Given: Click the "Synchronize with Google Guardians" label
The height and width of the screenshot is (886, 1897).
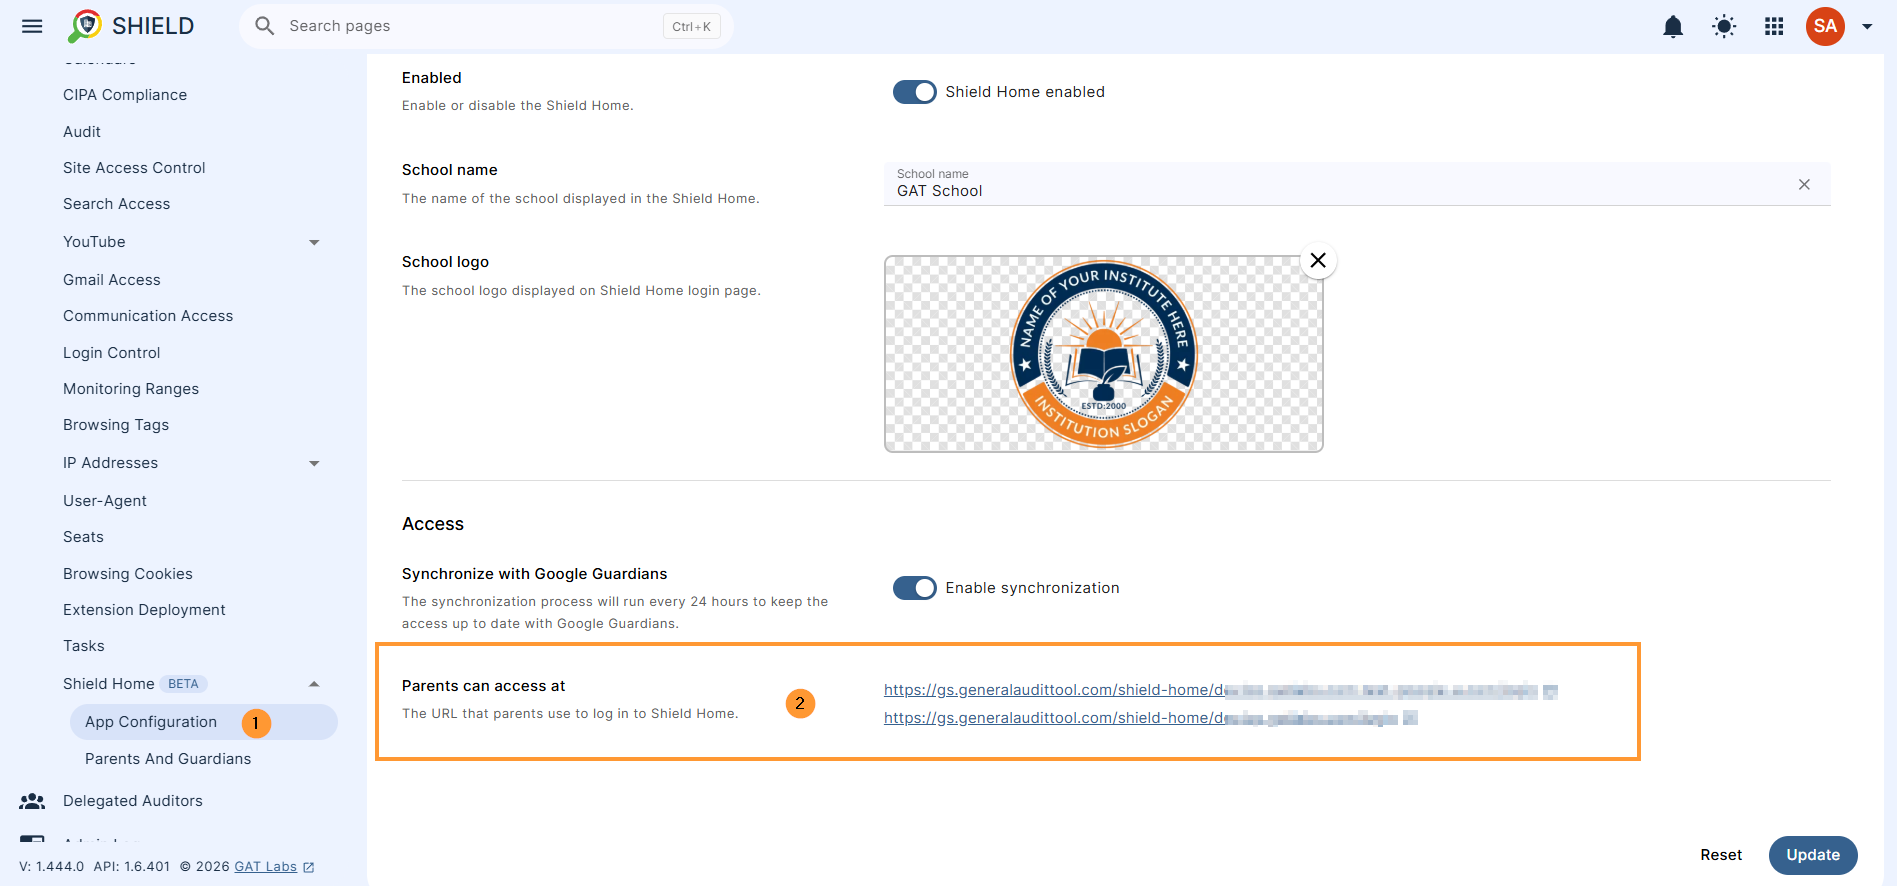Looking at the screenshot, I should pyautogui.click(x=535, y=574).
